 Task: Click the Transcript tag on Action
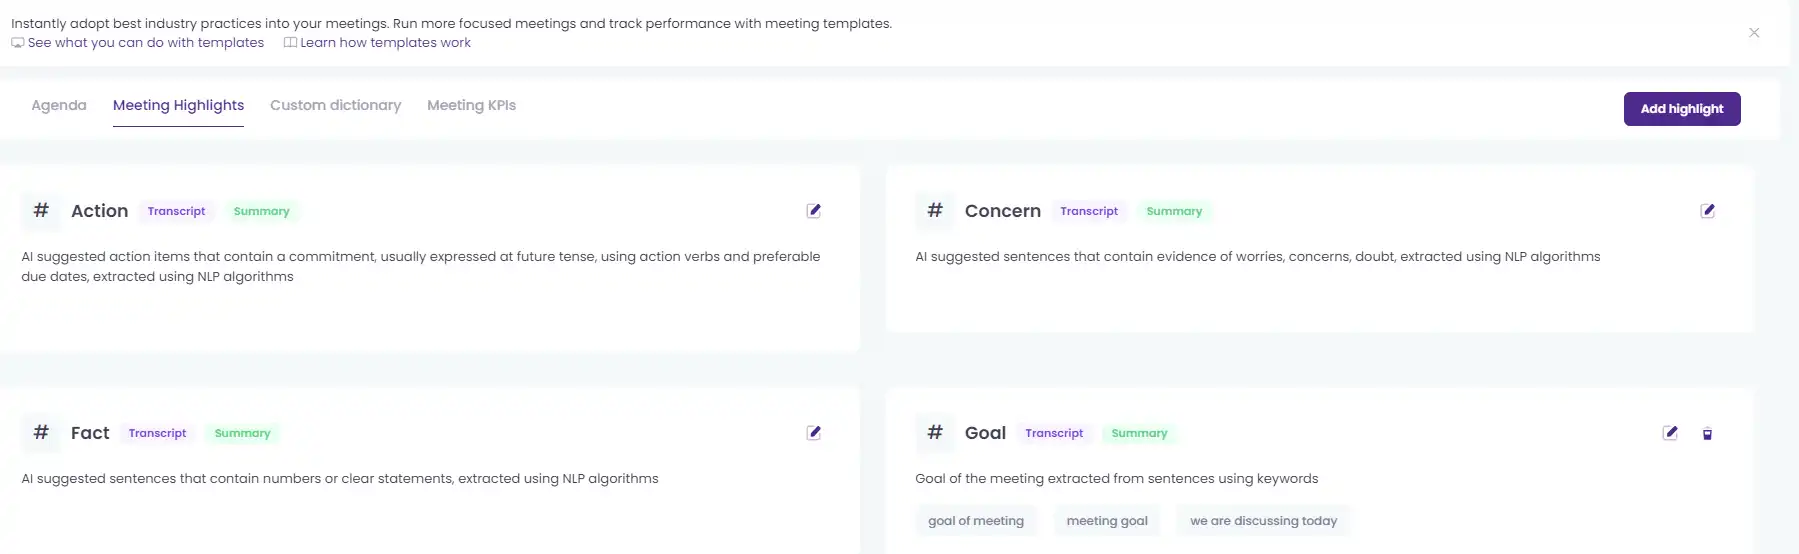(x=176, y=211)
